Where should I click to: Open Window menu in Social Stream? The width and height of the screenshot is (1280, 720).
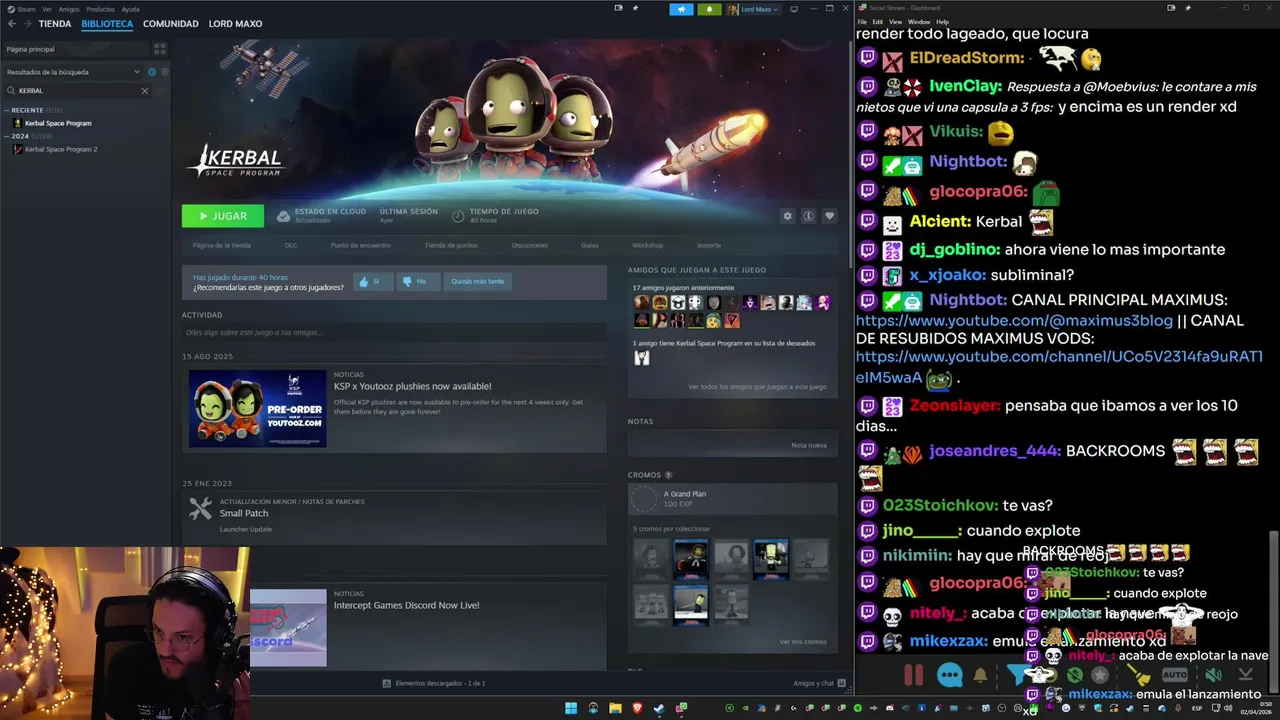(x=918, y=21)
